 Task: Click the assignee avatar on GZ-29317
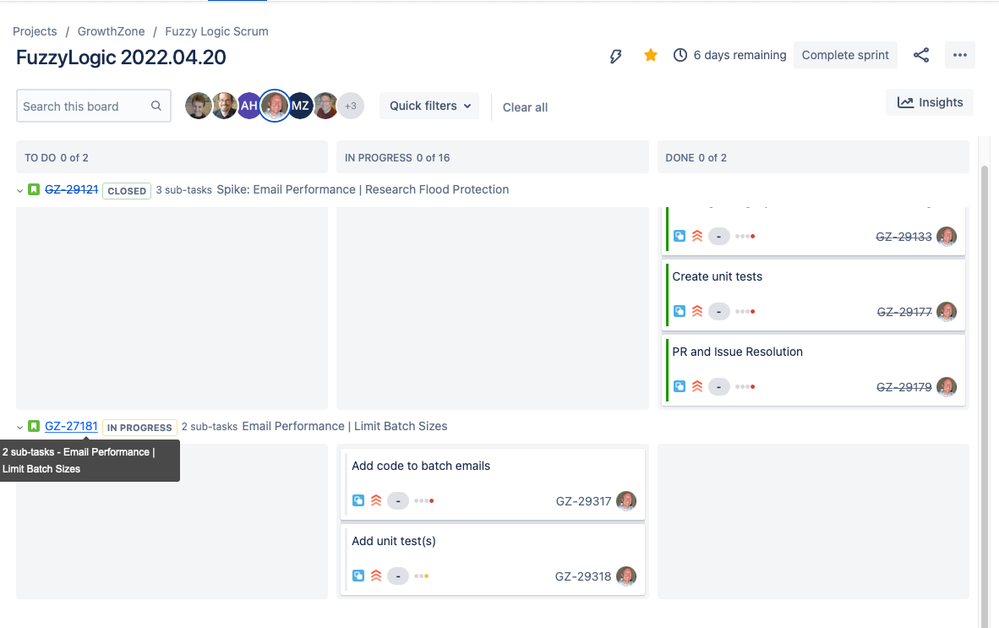tap(626, 501)
